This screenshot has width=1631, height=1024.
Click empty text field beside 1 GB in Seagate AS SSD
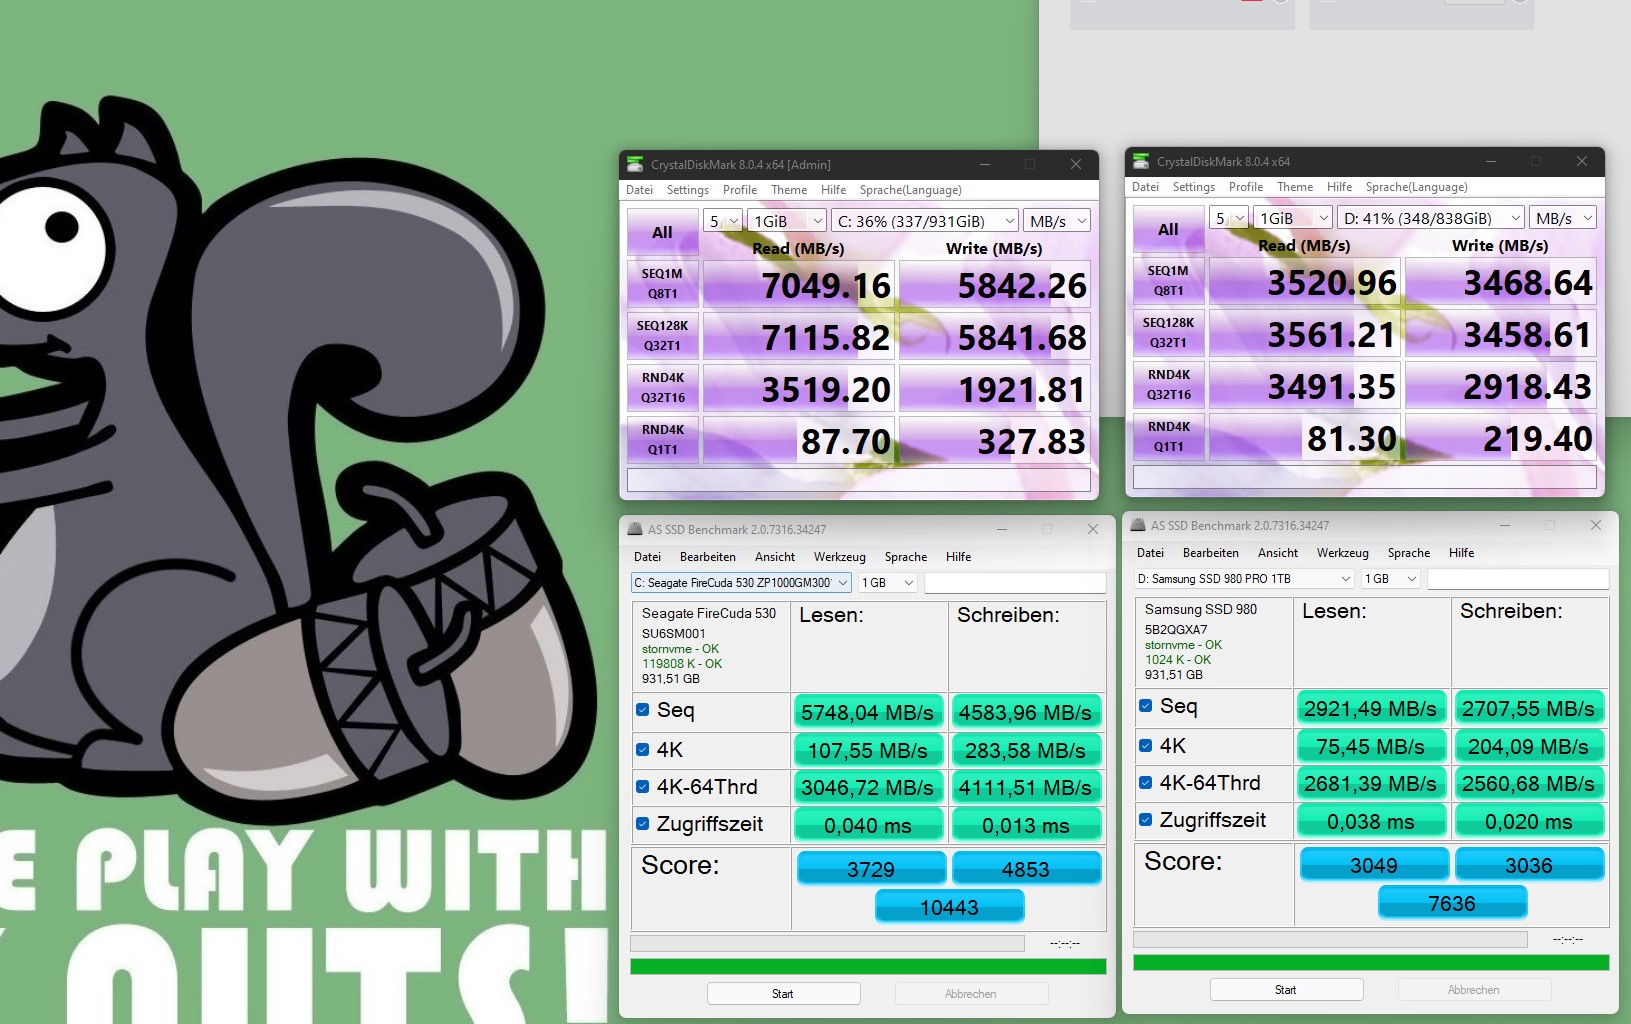point(1015,582)
